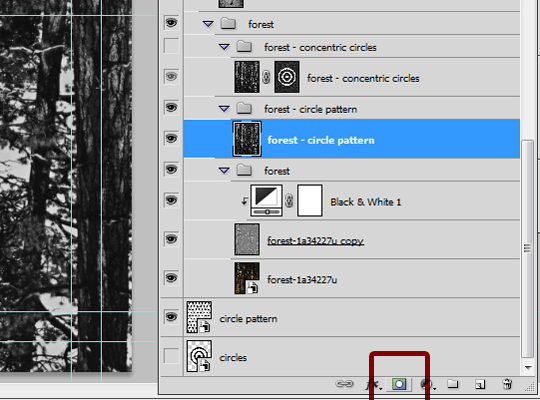
Task: Click the mask link icon on Black & White 1
Action: point(289,201)
